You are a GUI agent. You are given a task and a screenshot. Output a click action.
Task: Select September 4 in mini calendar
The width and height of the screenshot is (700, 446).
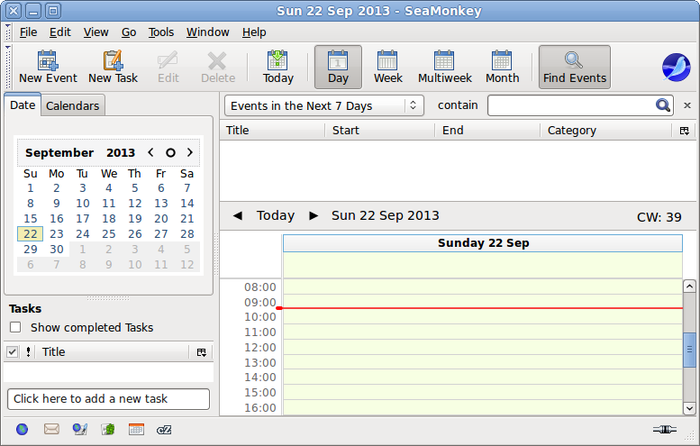[109, 188]
